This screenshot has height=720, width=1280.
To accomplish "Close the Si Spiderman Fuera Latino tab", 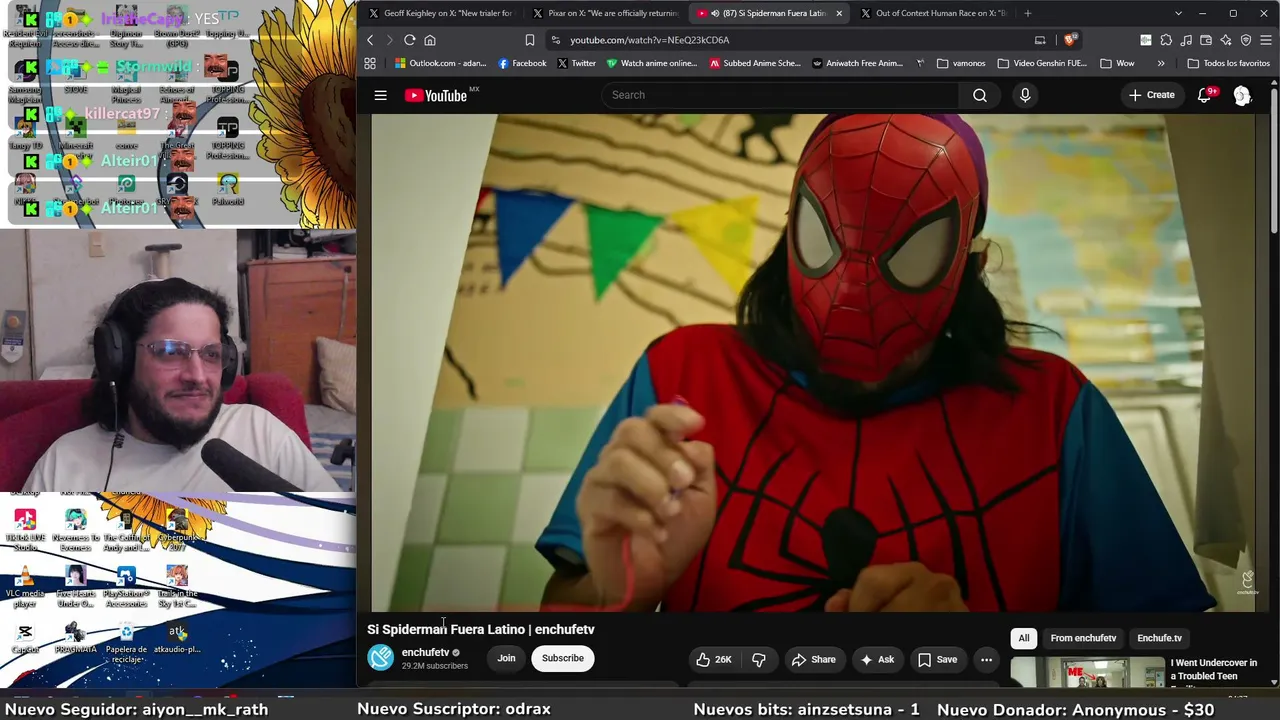I will (x=839, y=13).
